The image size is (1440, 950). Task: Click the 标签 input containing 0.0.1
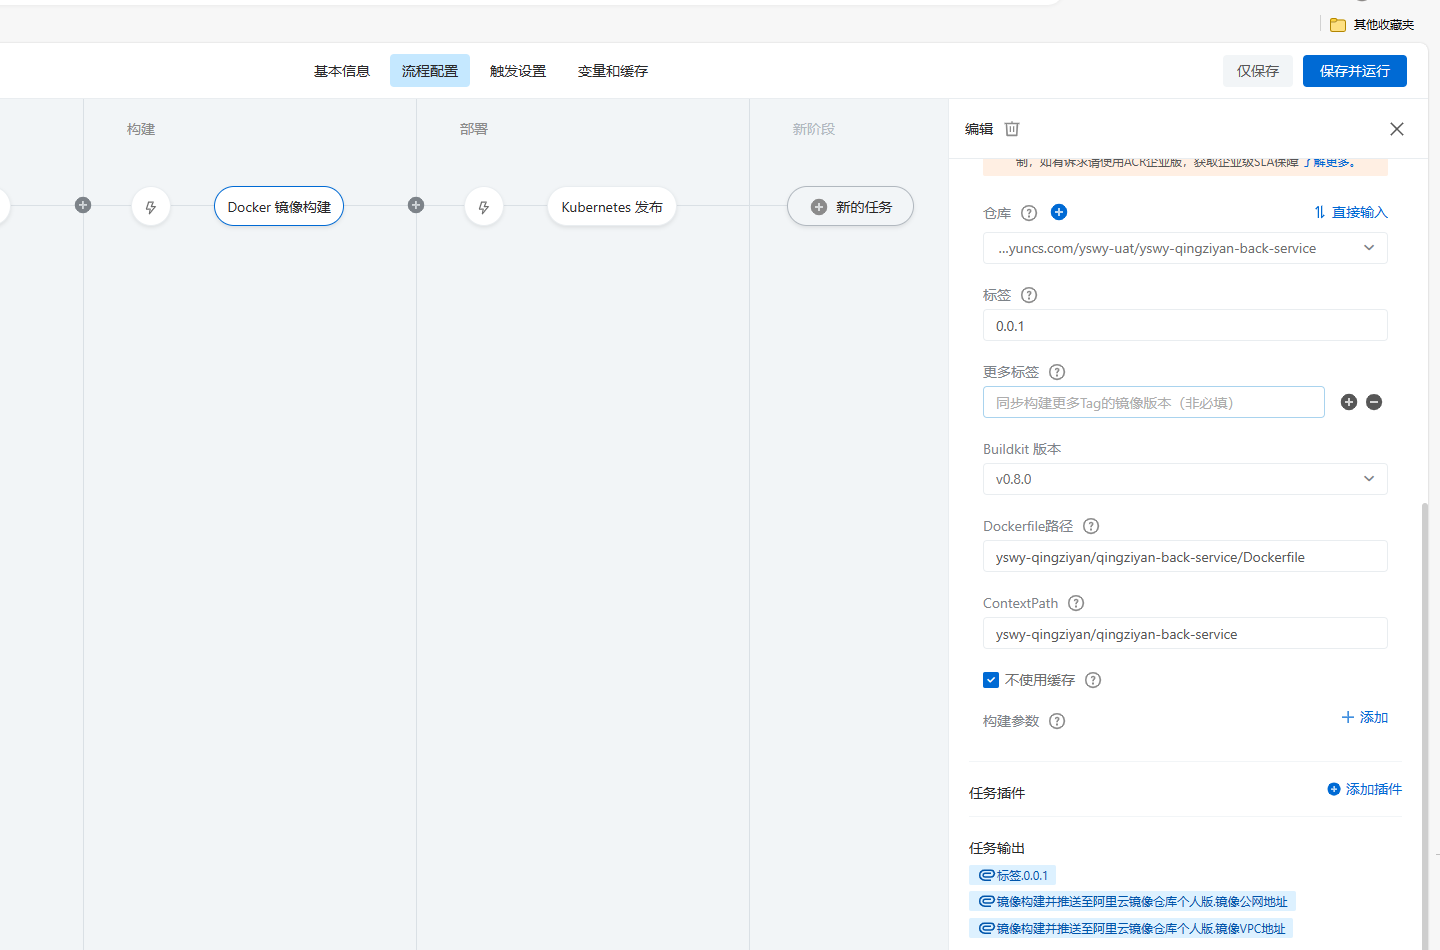click(1185, 326)
